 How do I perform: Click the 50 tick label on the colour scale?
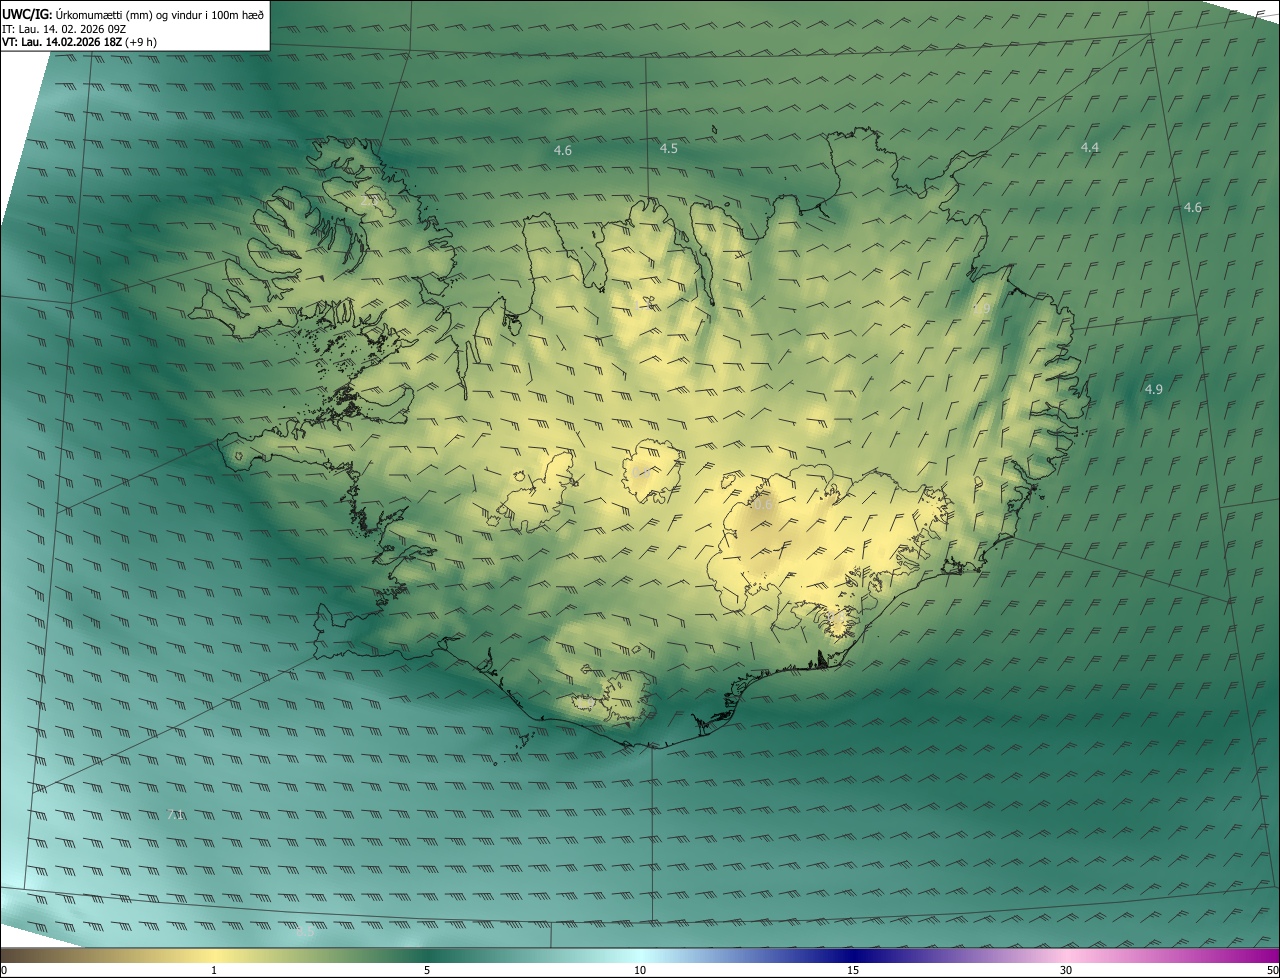click(1272, 970)
